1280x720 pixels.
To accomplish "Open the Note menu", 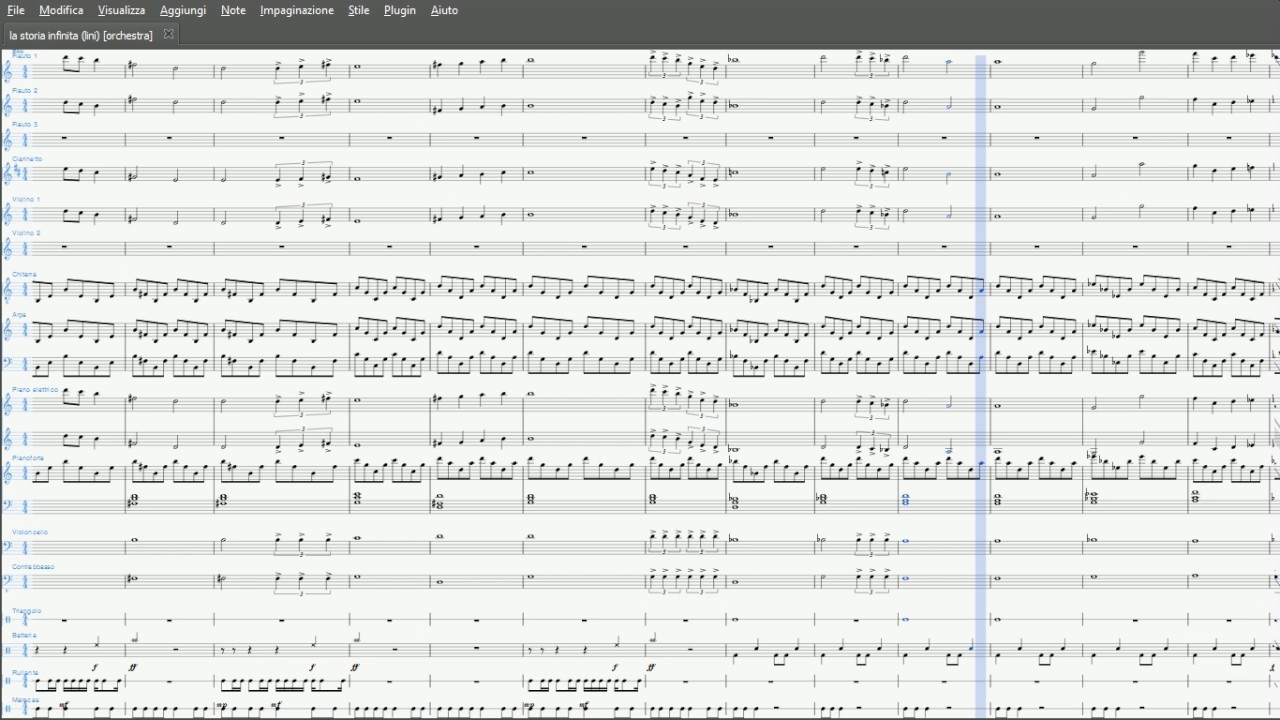I will click(x=233, y=10).
